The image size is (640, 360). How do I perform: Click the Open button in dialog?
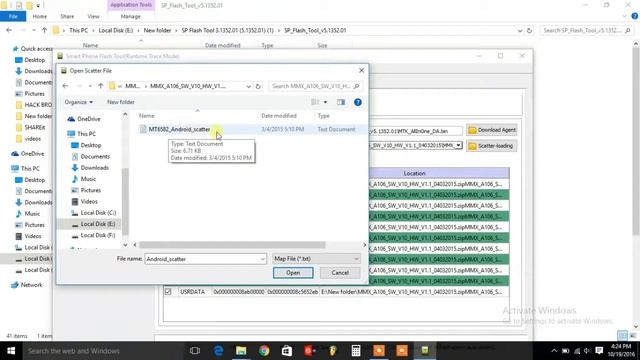293,273
